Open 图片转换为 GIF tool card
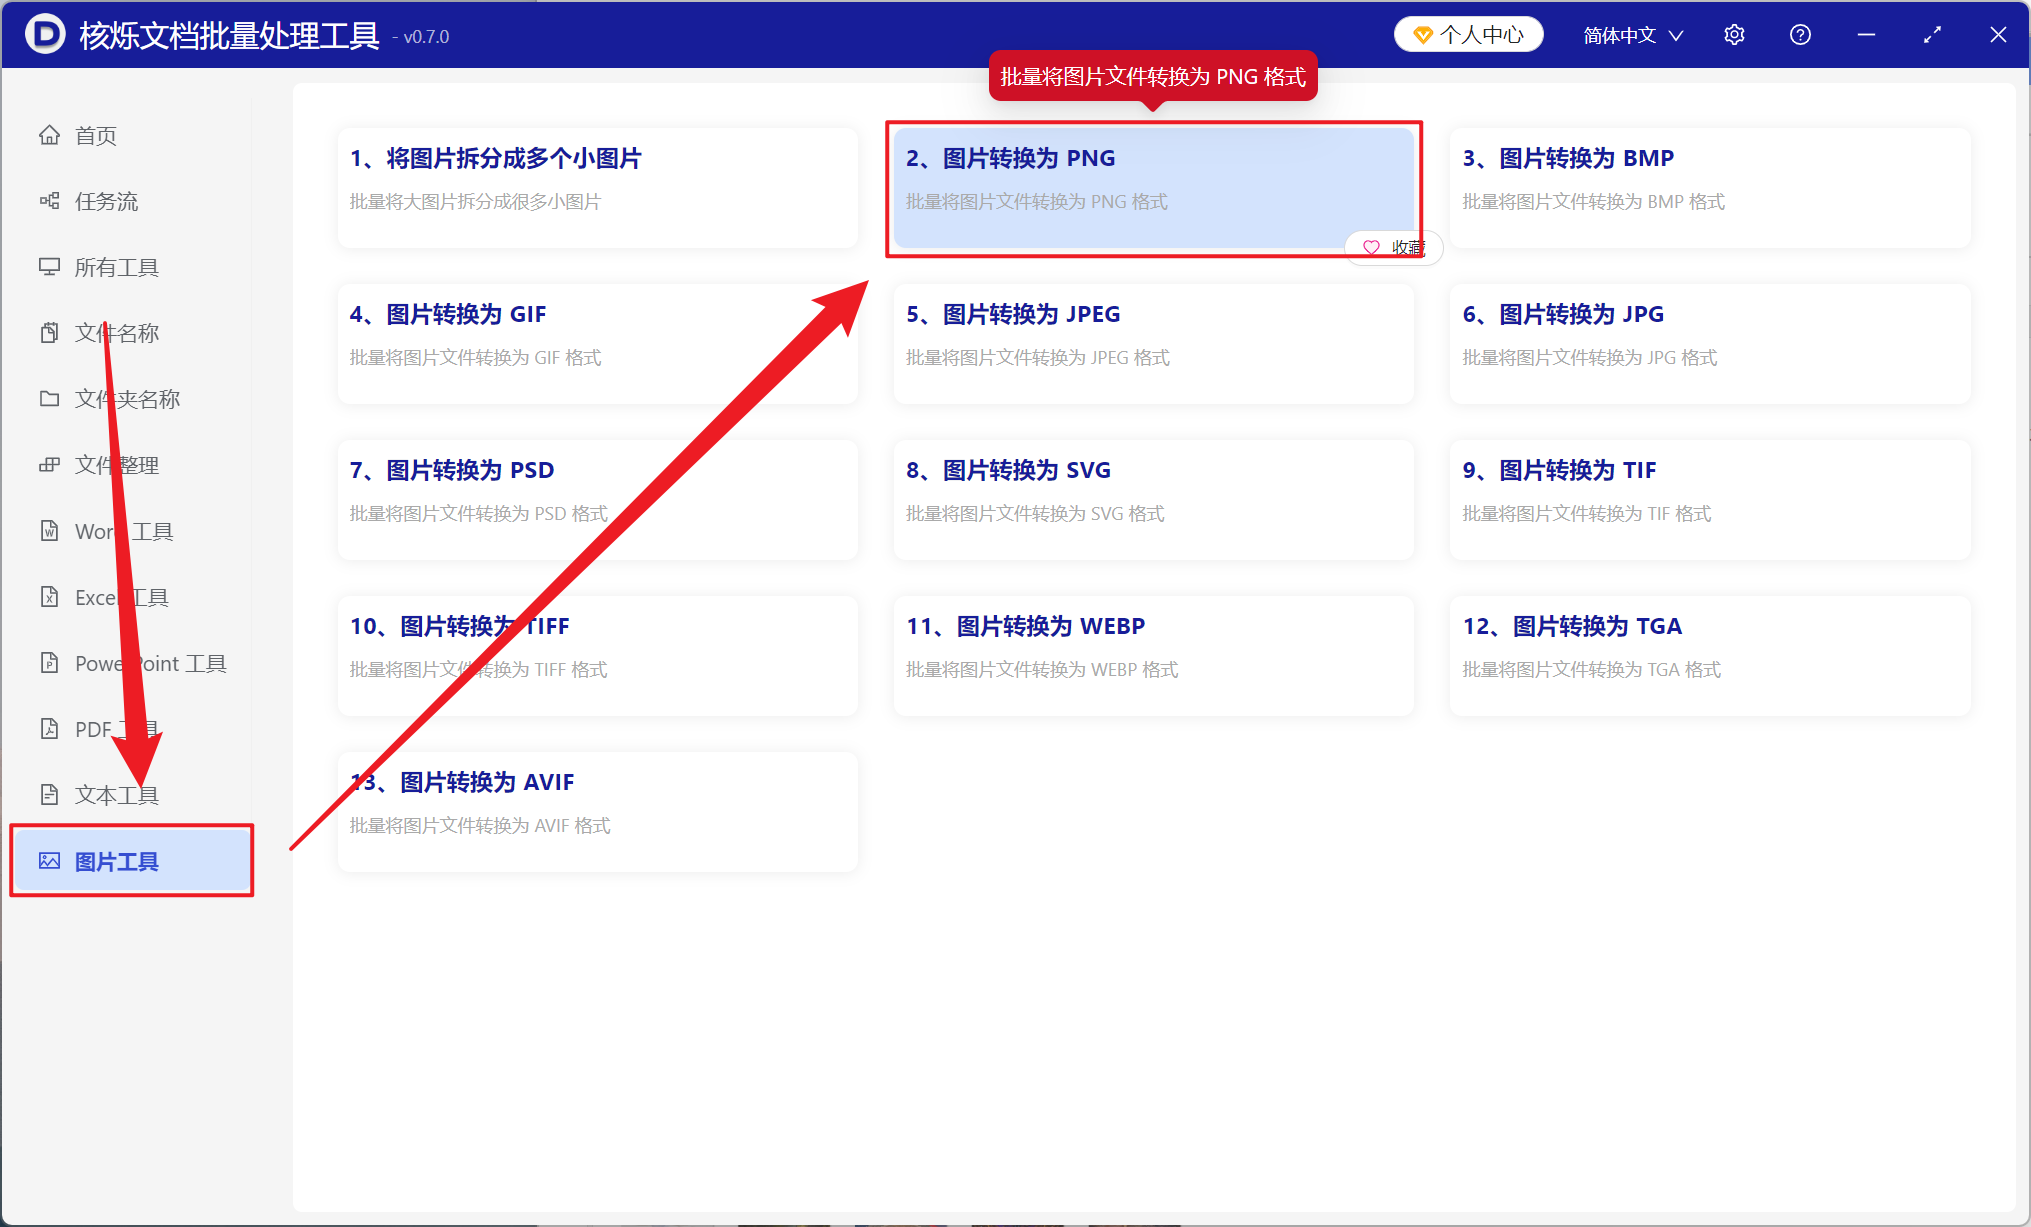2031x1227 pixels. click(x=597, y=344)
